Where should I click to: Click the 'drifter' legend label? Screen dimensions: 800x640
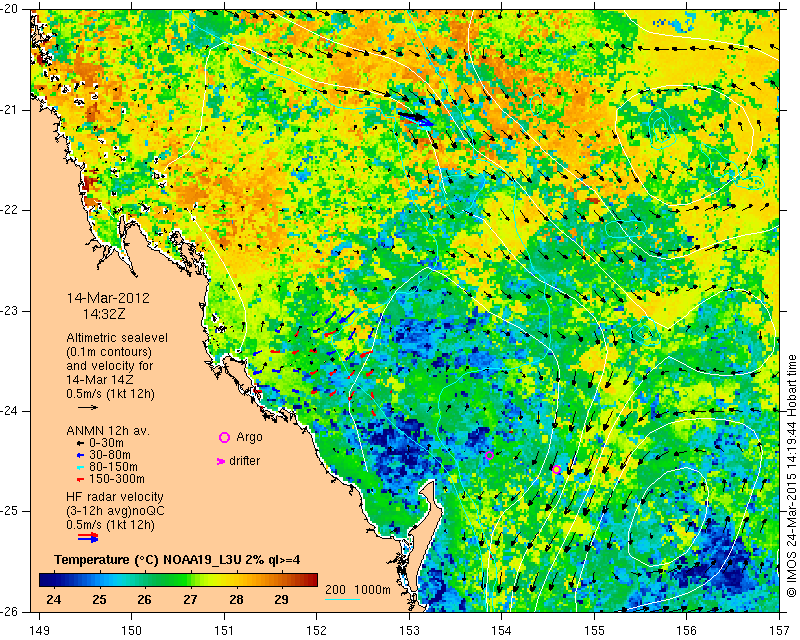244,461
